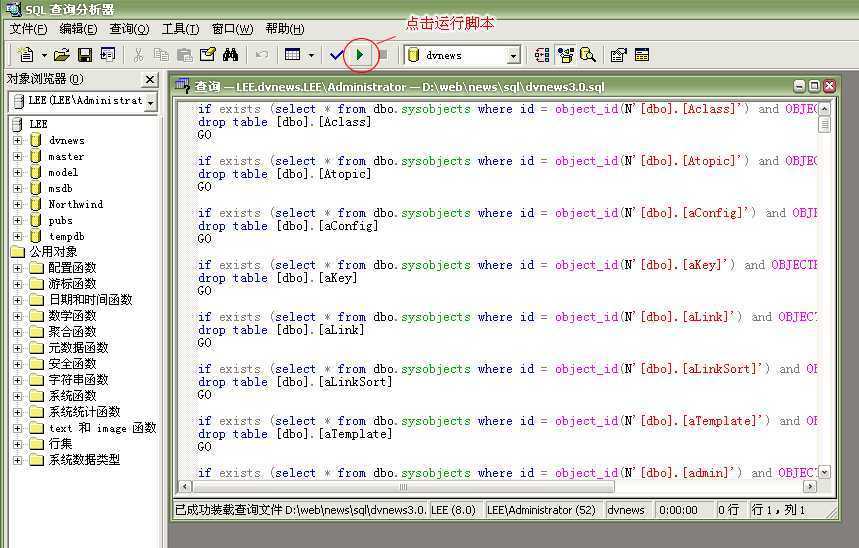Screen dimensions: 859x548
Task: Expand the pubs database node
Action: (18, 220)
